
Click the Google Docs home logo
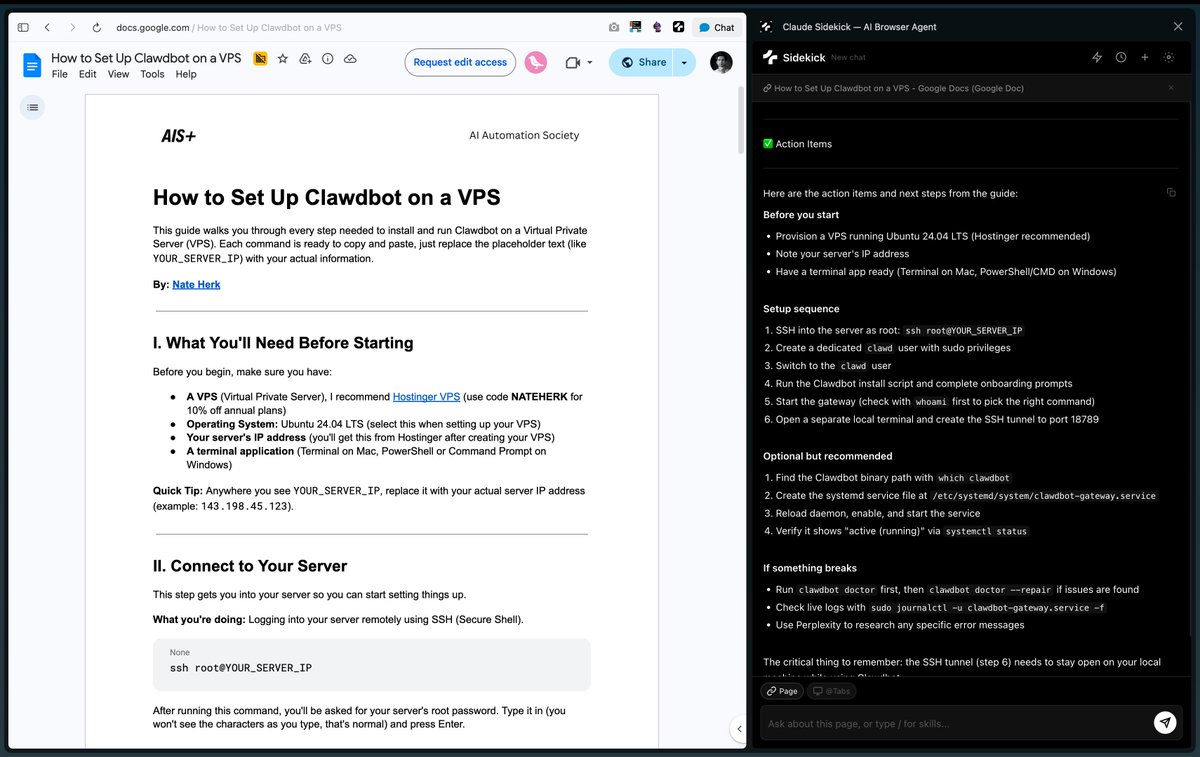pyautogui.click(x=32, y=66)
